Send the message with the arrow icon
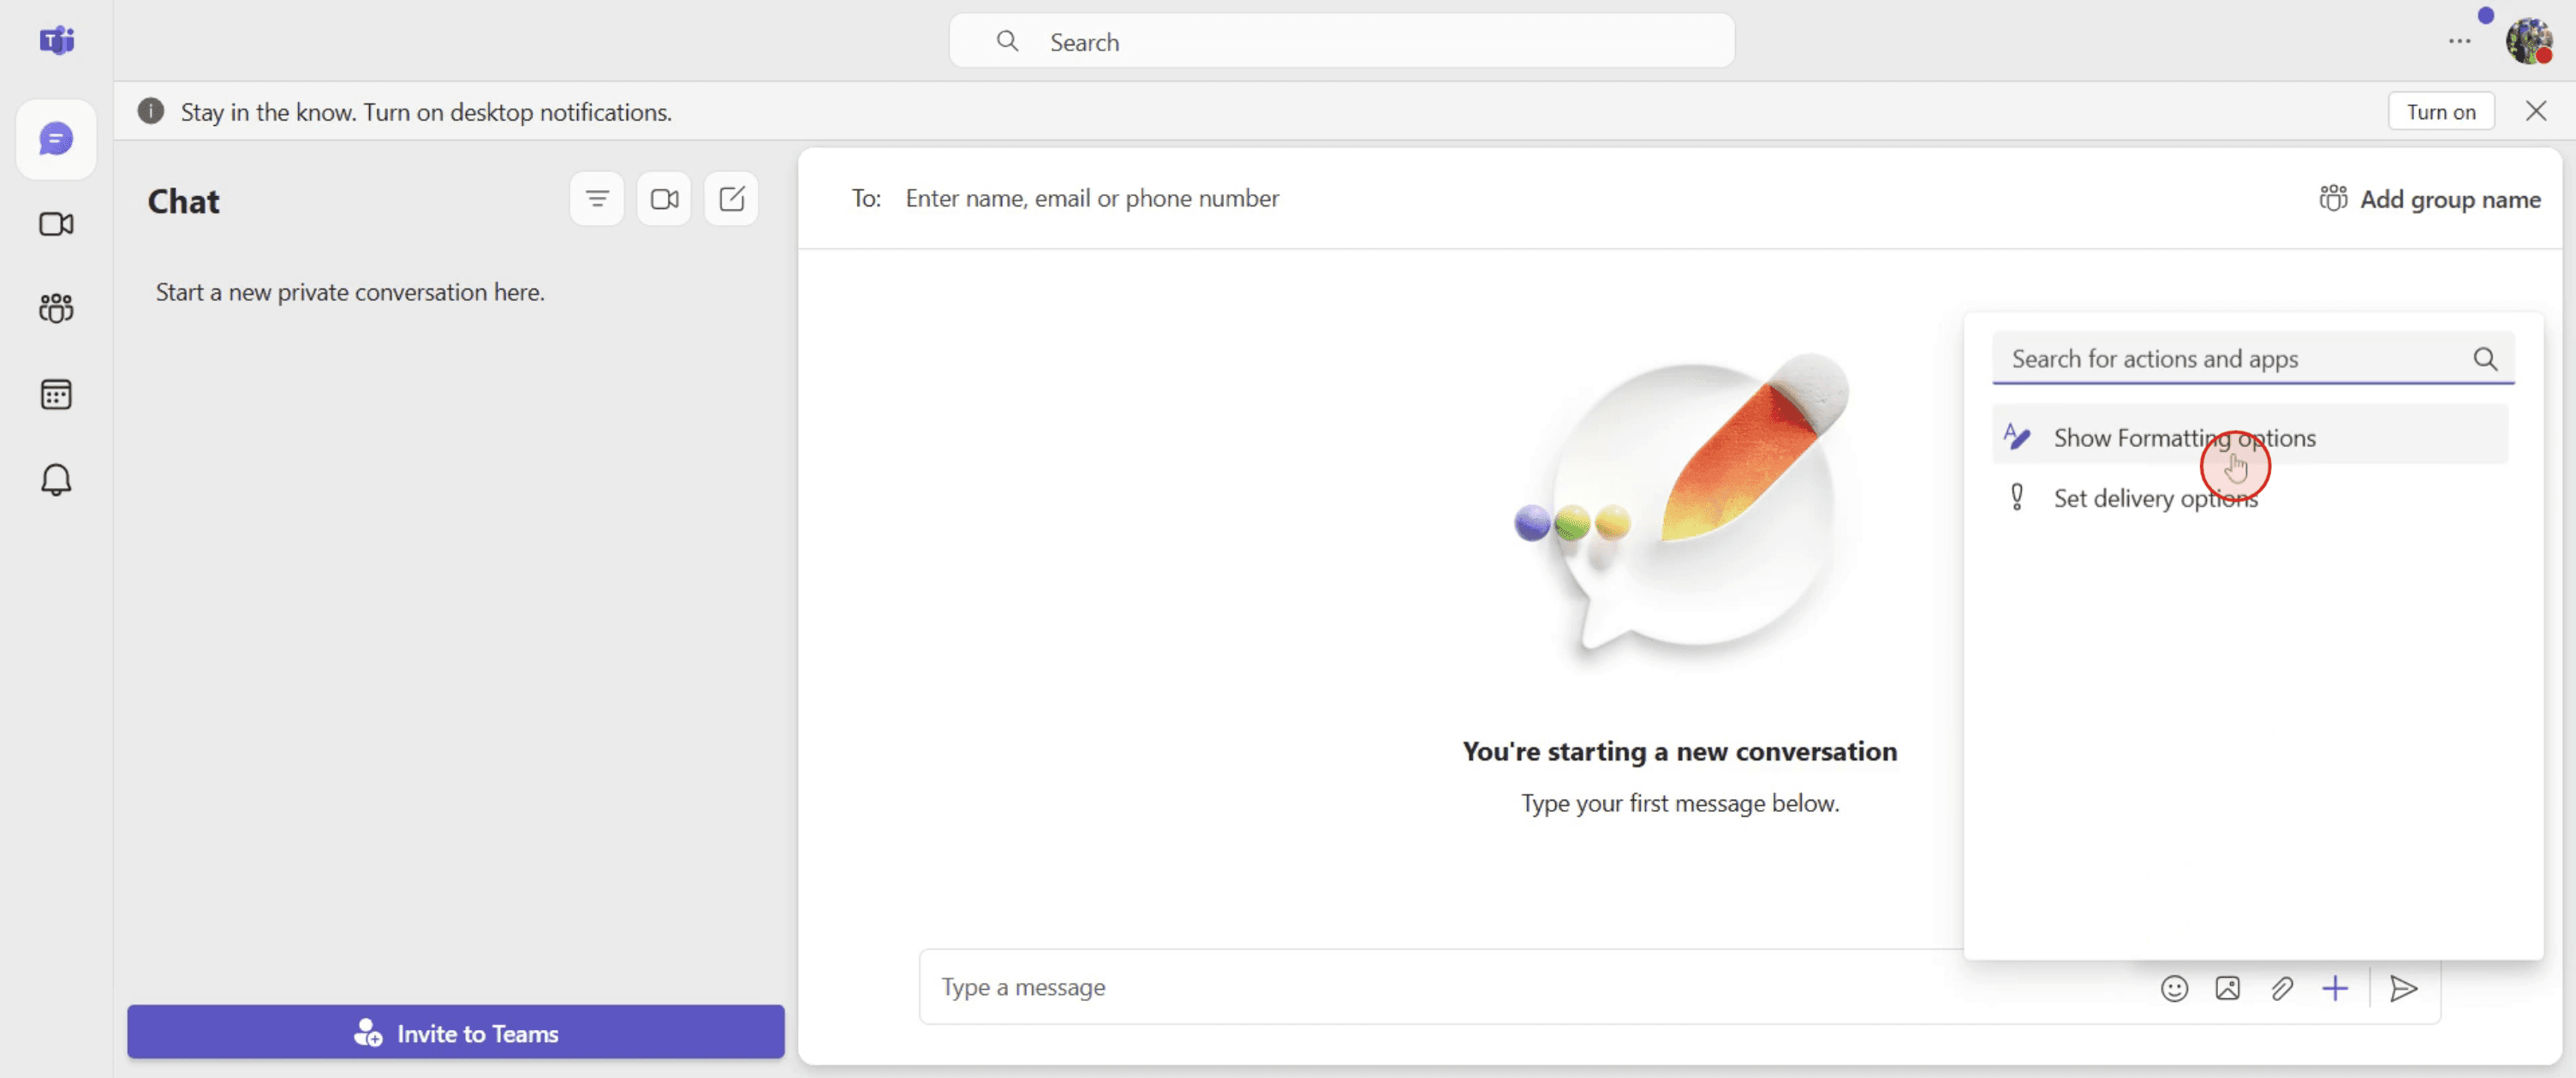This screenshot has height=1078, width=2576. [x=2404, y=988]
